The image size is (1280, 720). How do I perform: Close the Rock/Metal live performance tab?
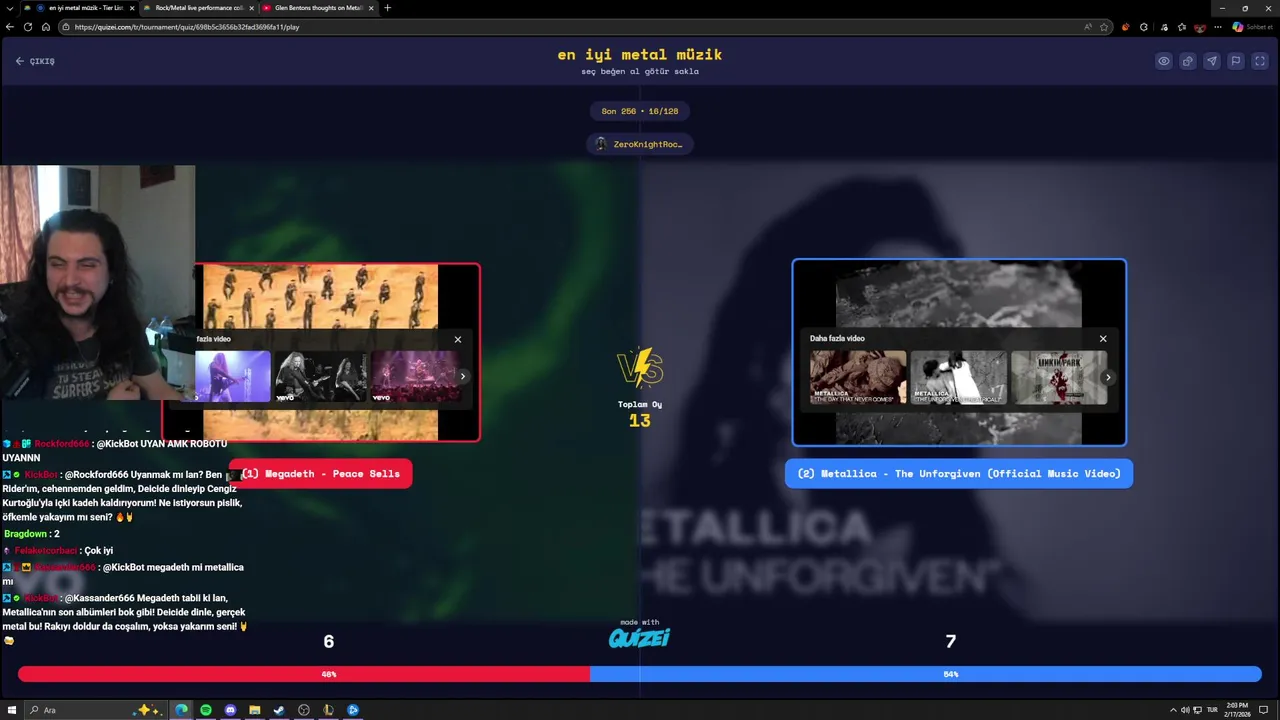pos(251,8)
